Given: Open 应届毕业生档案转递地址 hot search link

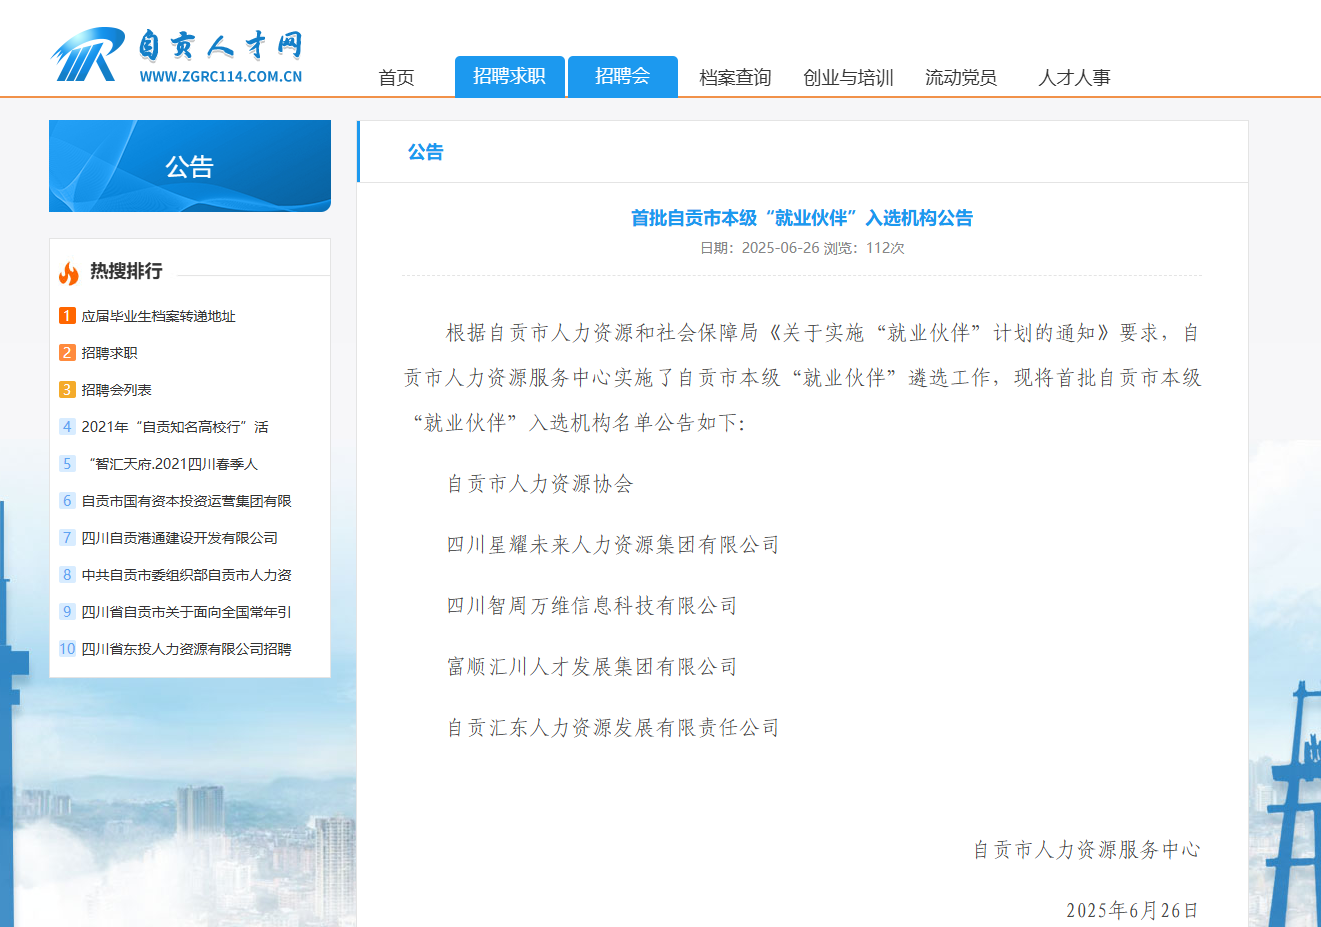Looking at the screenshot, I should tap(158, 316).
